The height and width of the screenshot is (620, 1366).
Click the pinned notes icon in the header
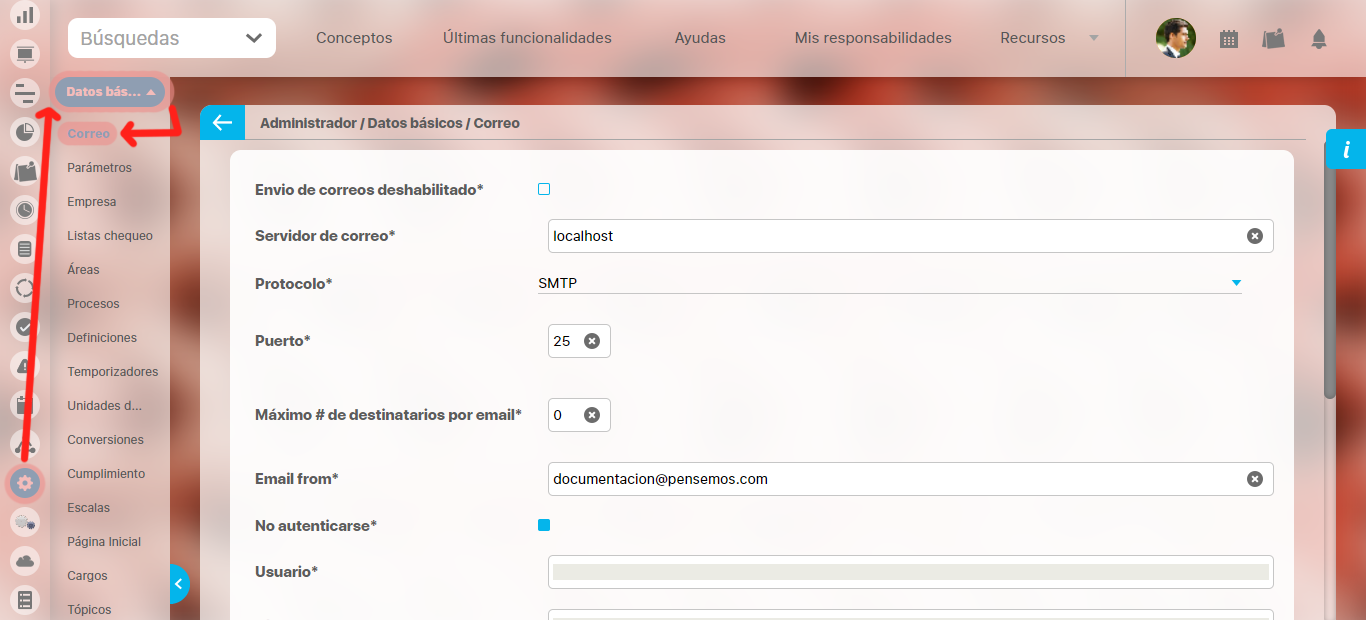click(x=1273, y=39)
